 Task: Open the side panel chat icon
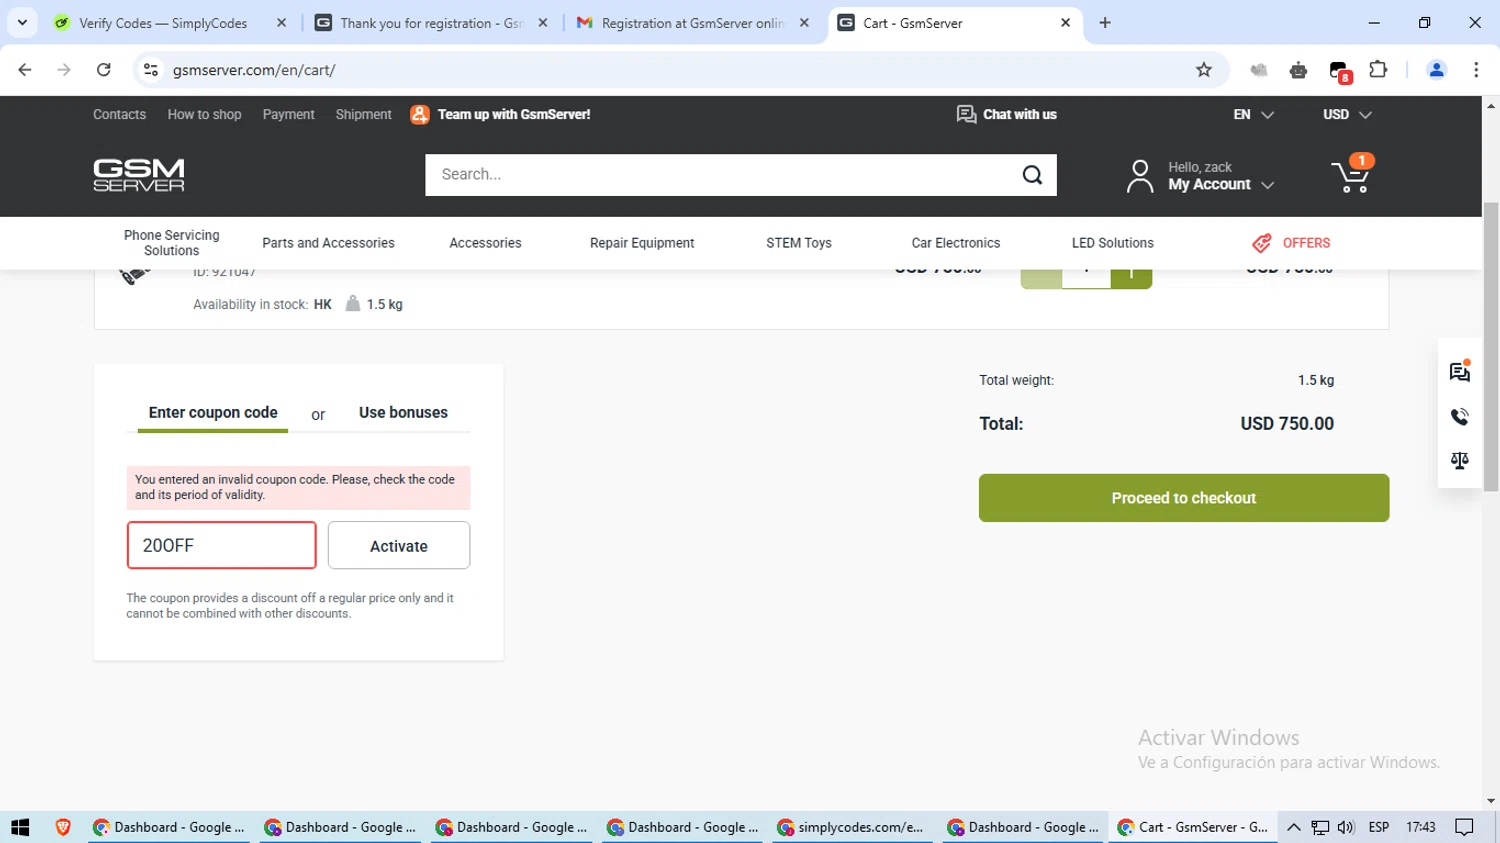click(x=1460, y=372)
